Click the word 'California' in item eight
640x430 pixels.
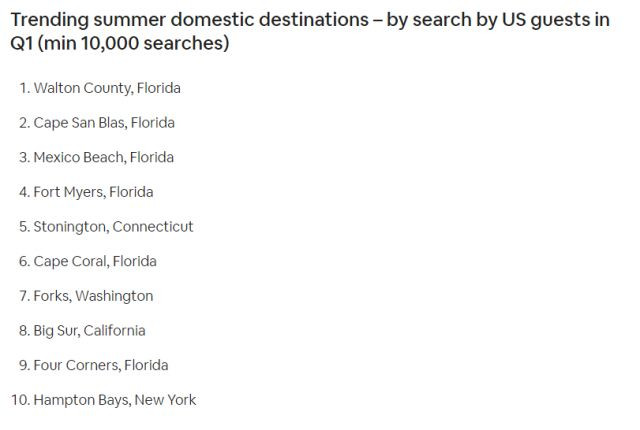115,331
